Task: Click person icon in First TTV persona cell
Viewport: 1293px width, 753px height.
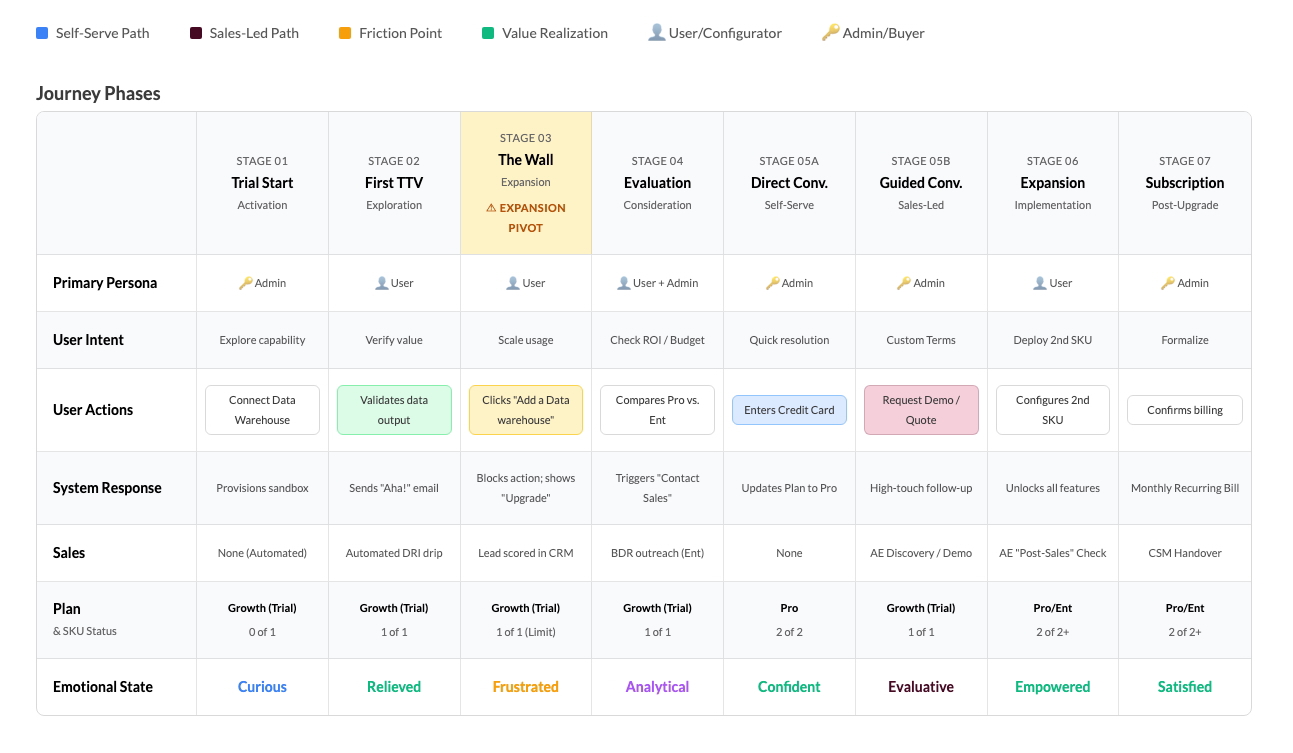Action: pyautogui.click(x=381, y=283)
